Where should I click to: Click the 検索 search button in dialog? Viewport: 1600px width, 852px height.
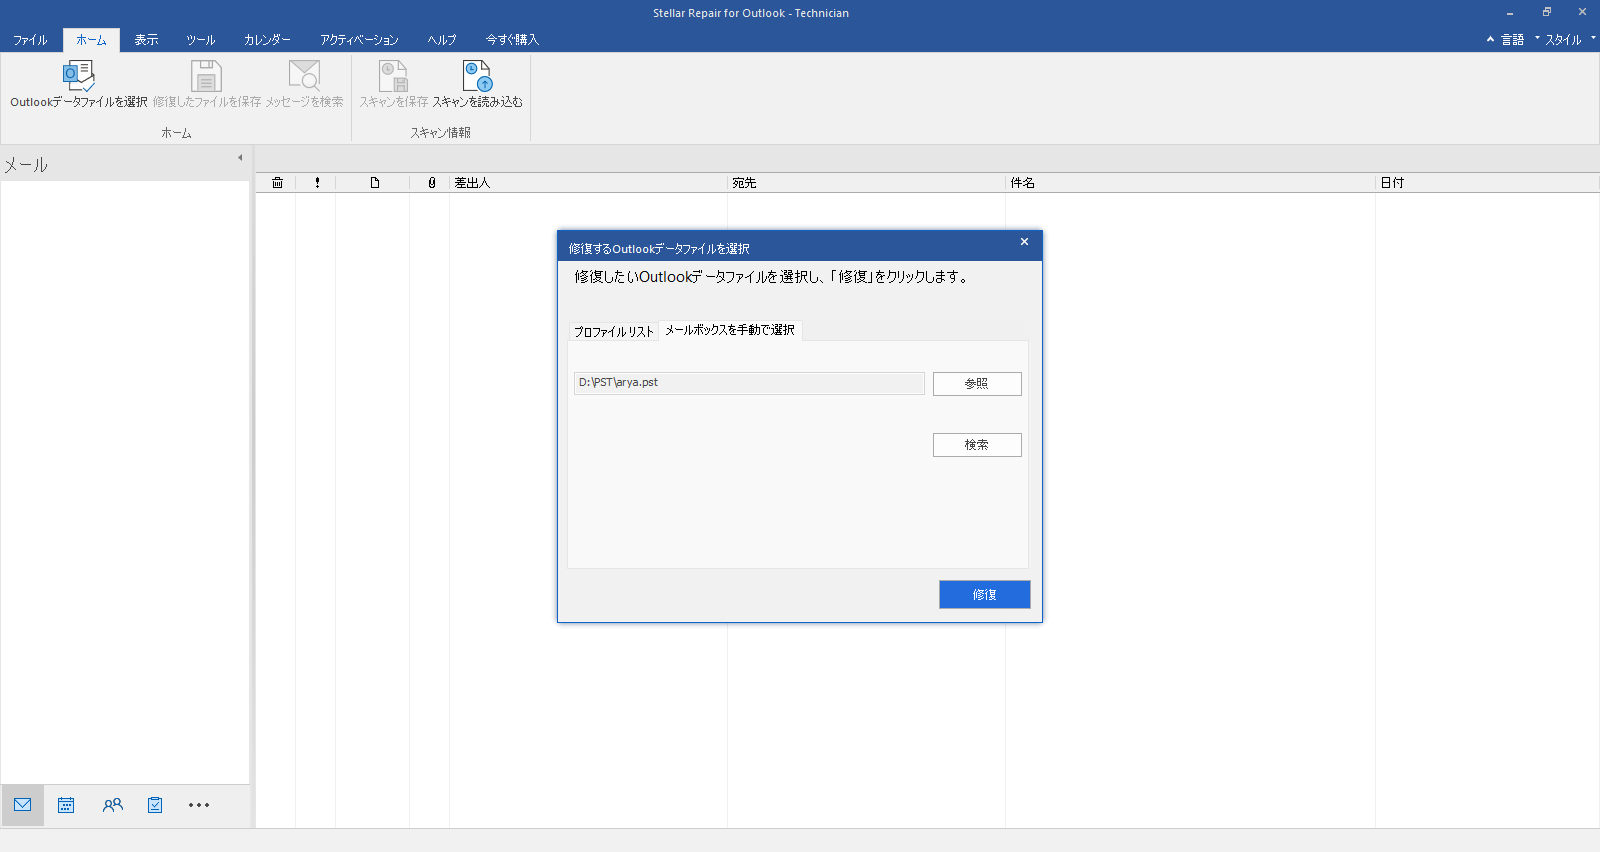[x=977, y=445]
